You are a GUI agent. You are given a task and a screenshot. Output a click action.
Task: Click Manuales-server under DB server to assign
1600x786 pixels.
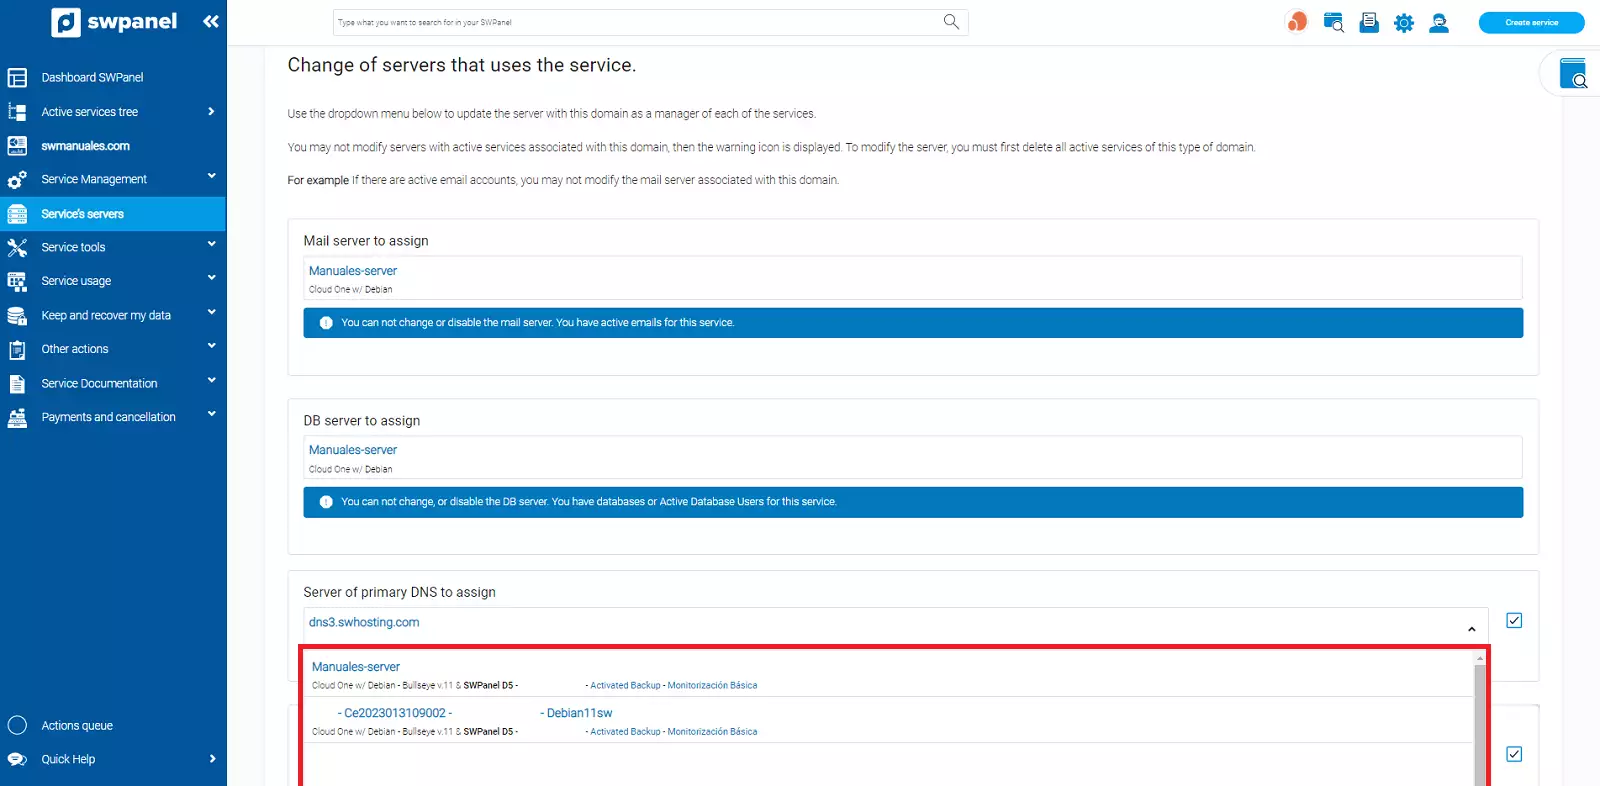[353, 450]
